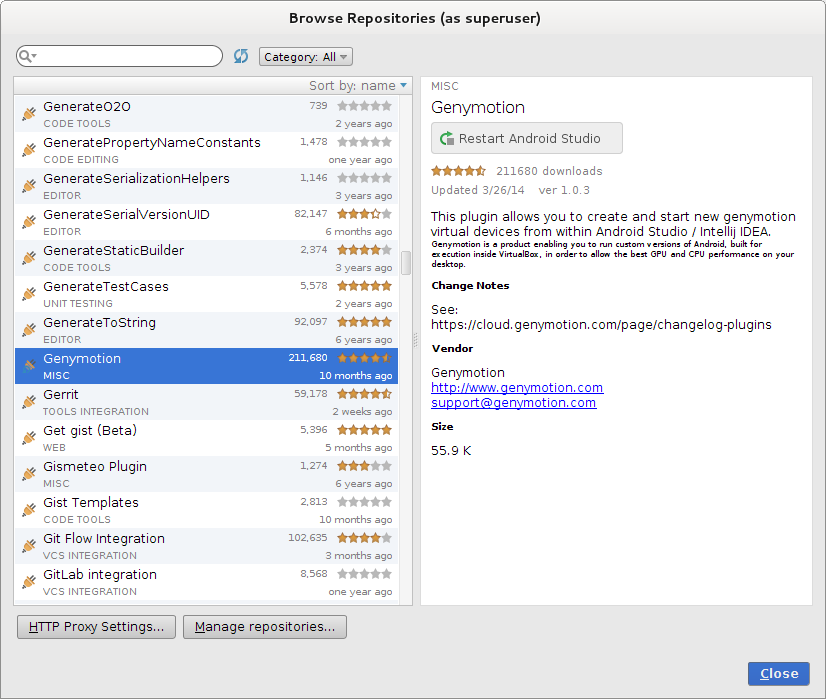Click plugin icon next to GitLab integration
The width and height of the screenshot is (826, 699).
pyautogui.click(x=29, y=582)
